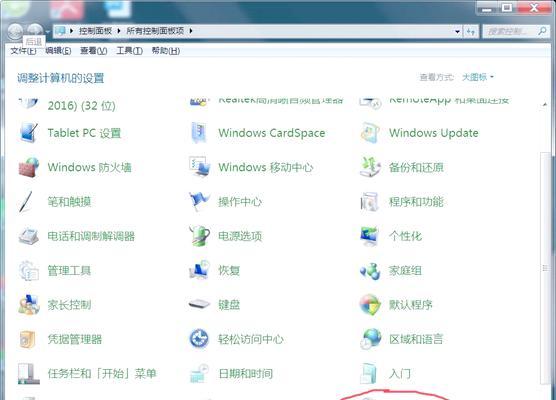Screen dimensions: 556x400
Task: Click the 调整计算机的设置 heading
Action: [x=60, y=78]
